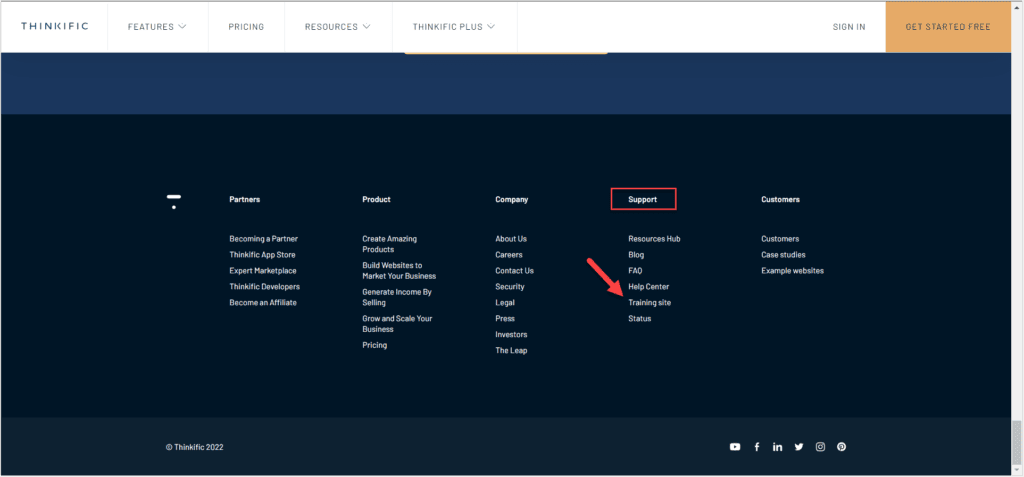Click Get Started Free button
The image size is (1024, 477).
click(x=948, y=27)
